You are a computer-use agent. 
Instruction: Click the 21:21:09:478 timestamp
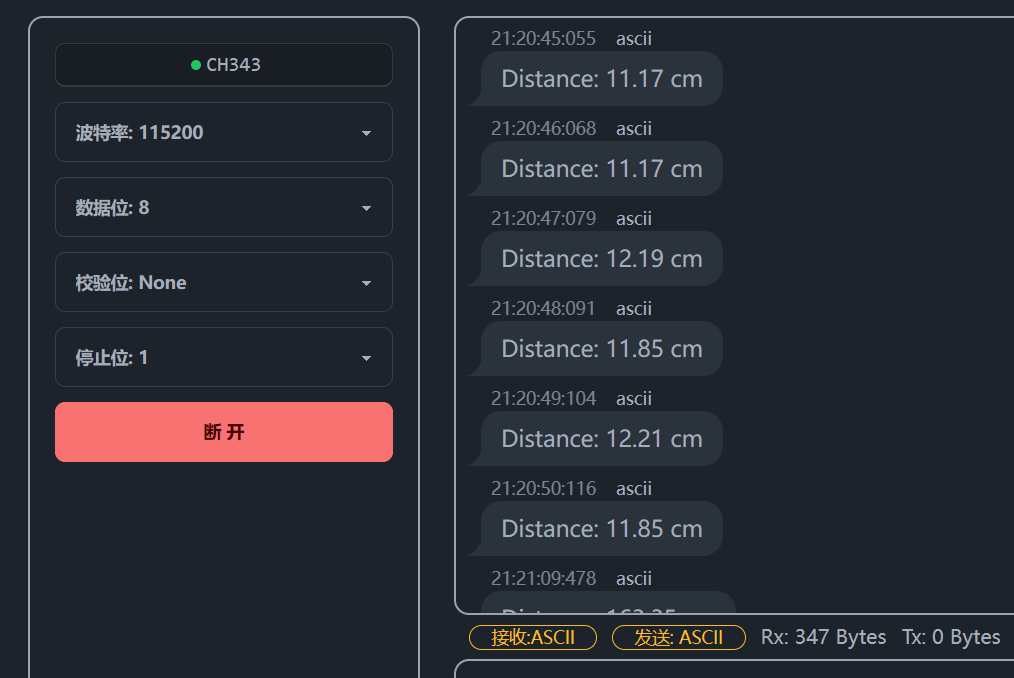click(543, 579)
